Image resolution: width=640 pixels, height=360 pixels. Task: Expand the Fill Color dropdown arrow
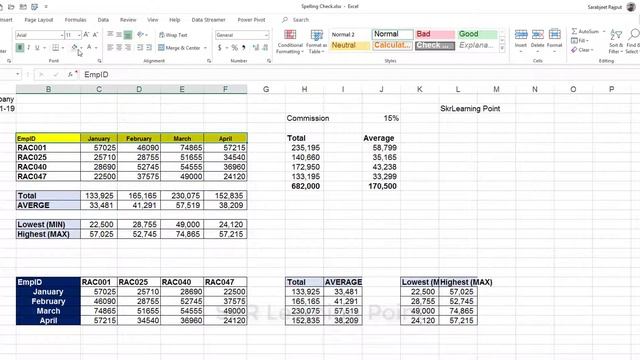81,48
